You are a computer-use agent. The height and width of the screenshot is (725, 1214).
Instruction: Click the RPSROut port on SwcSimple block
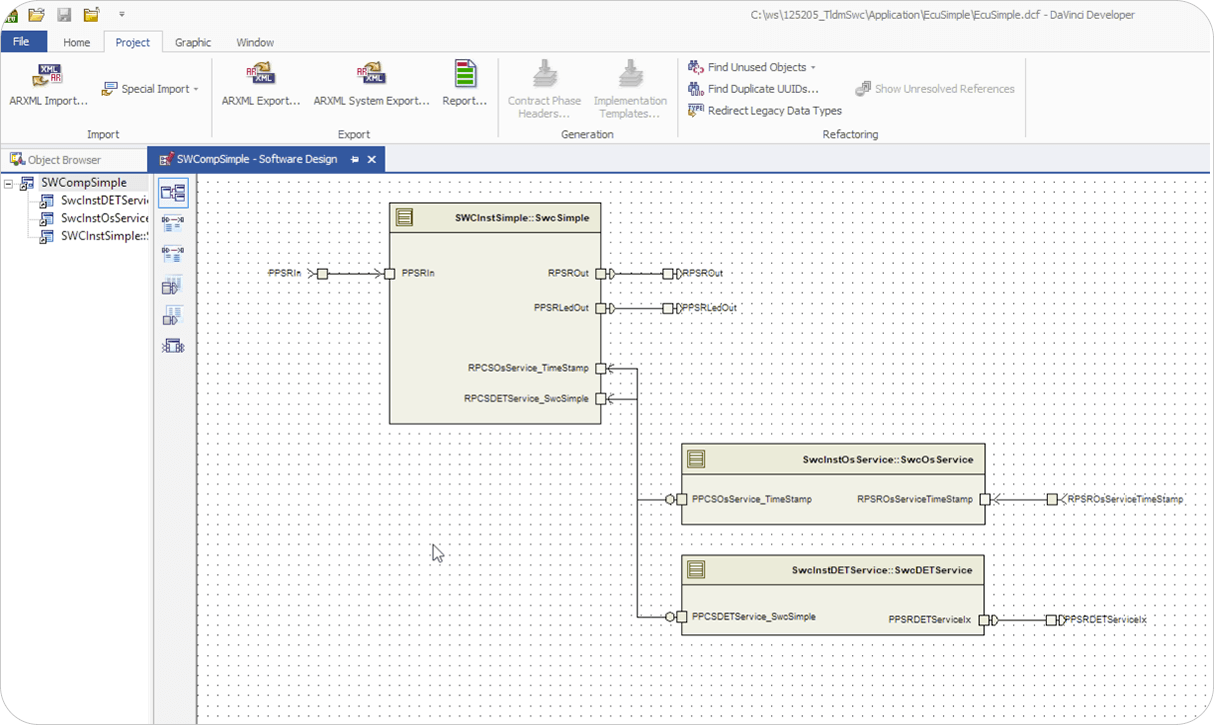pos(601,273)
